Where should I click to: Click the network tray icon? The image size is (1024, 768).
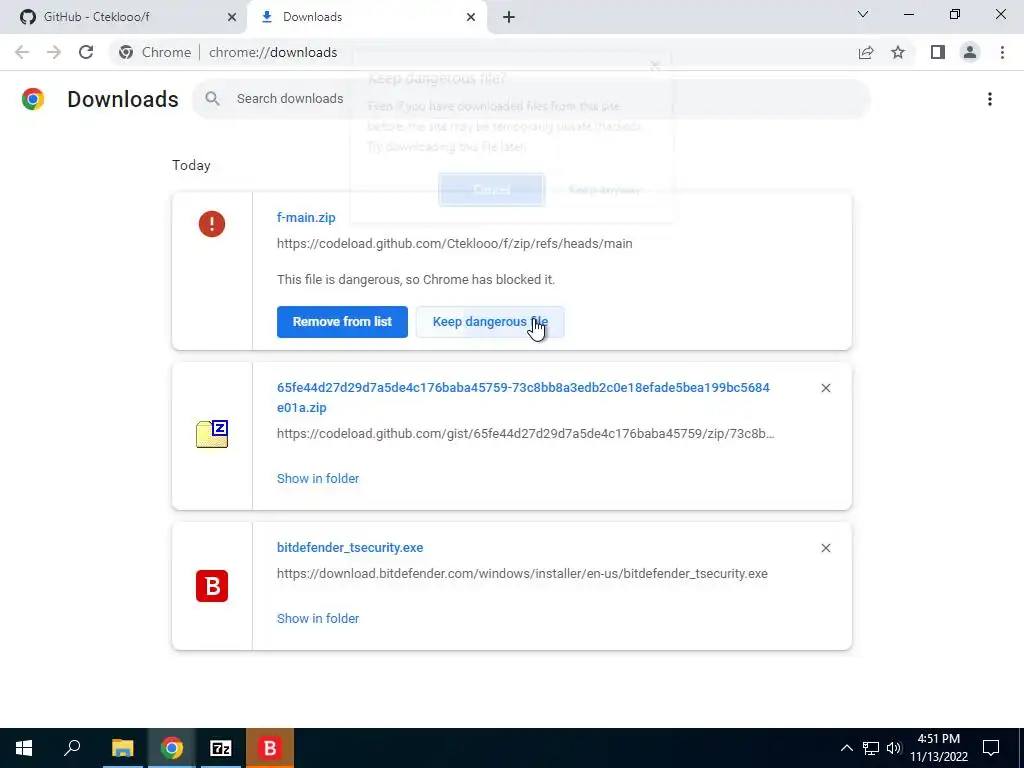pos(871,748)
